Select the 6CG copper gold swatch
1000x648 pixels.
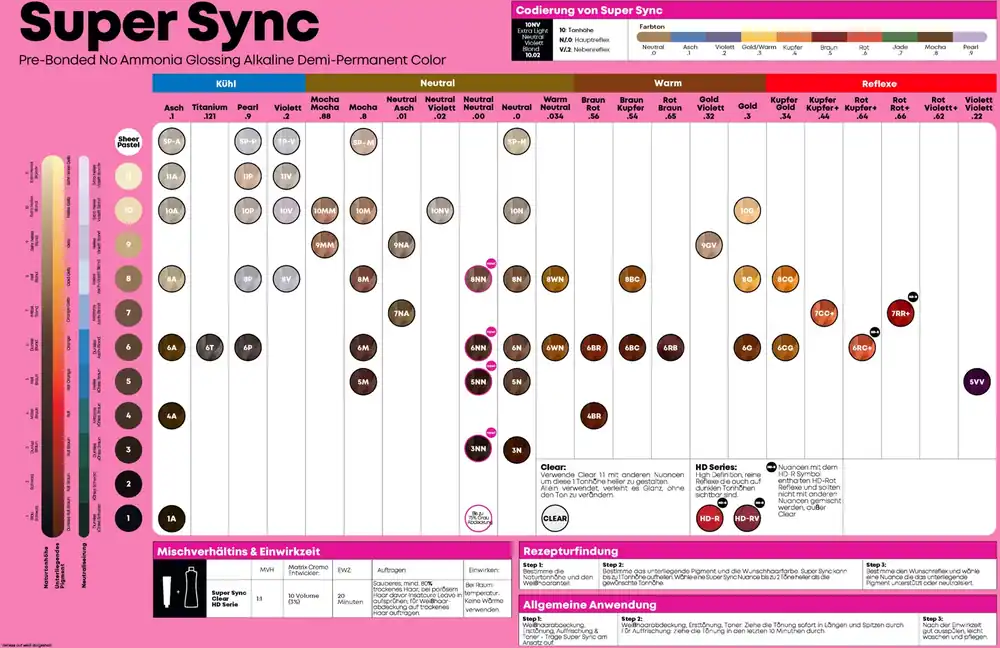[x=785, y=348]
